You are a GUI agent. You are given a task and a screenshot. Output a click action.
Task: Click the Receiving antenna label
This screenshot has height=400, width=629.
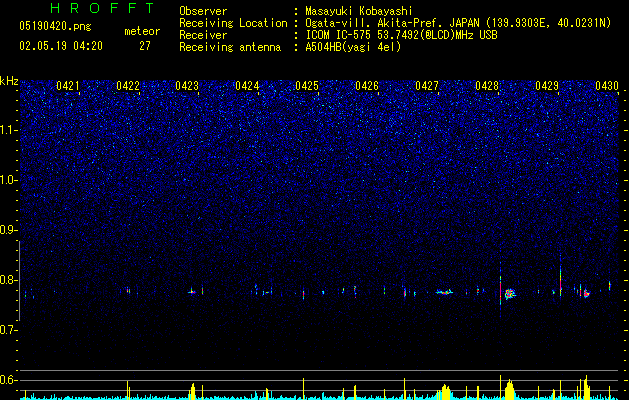click(x=230, y=47)
